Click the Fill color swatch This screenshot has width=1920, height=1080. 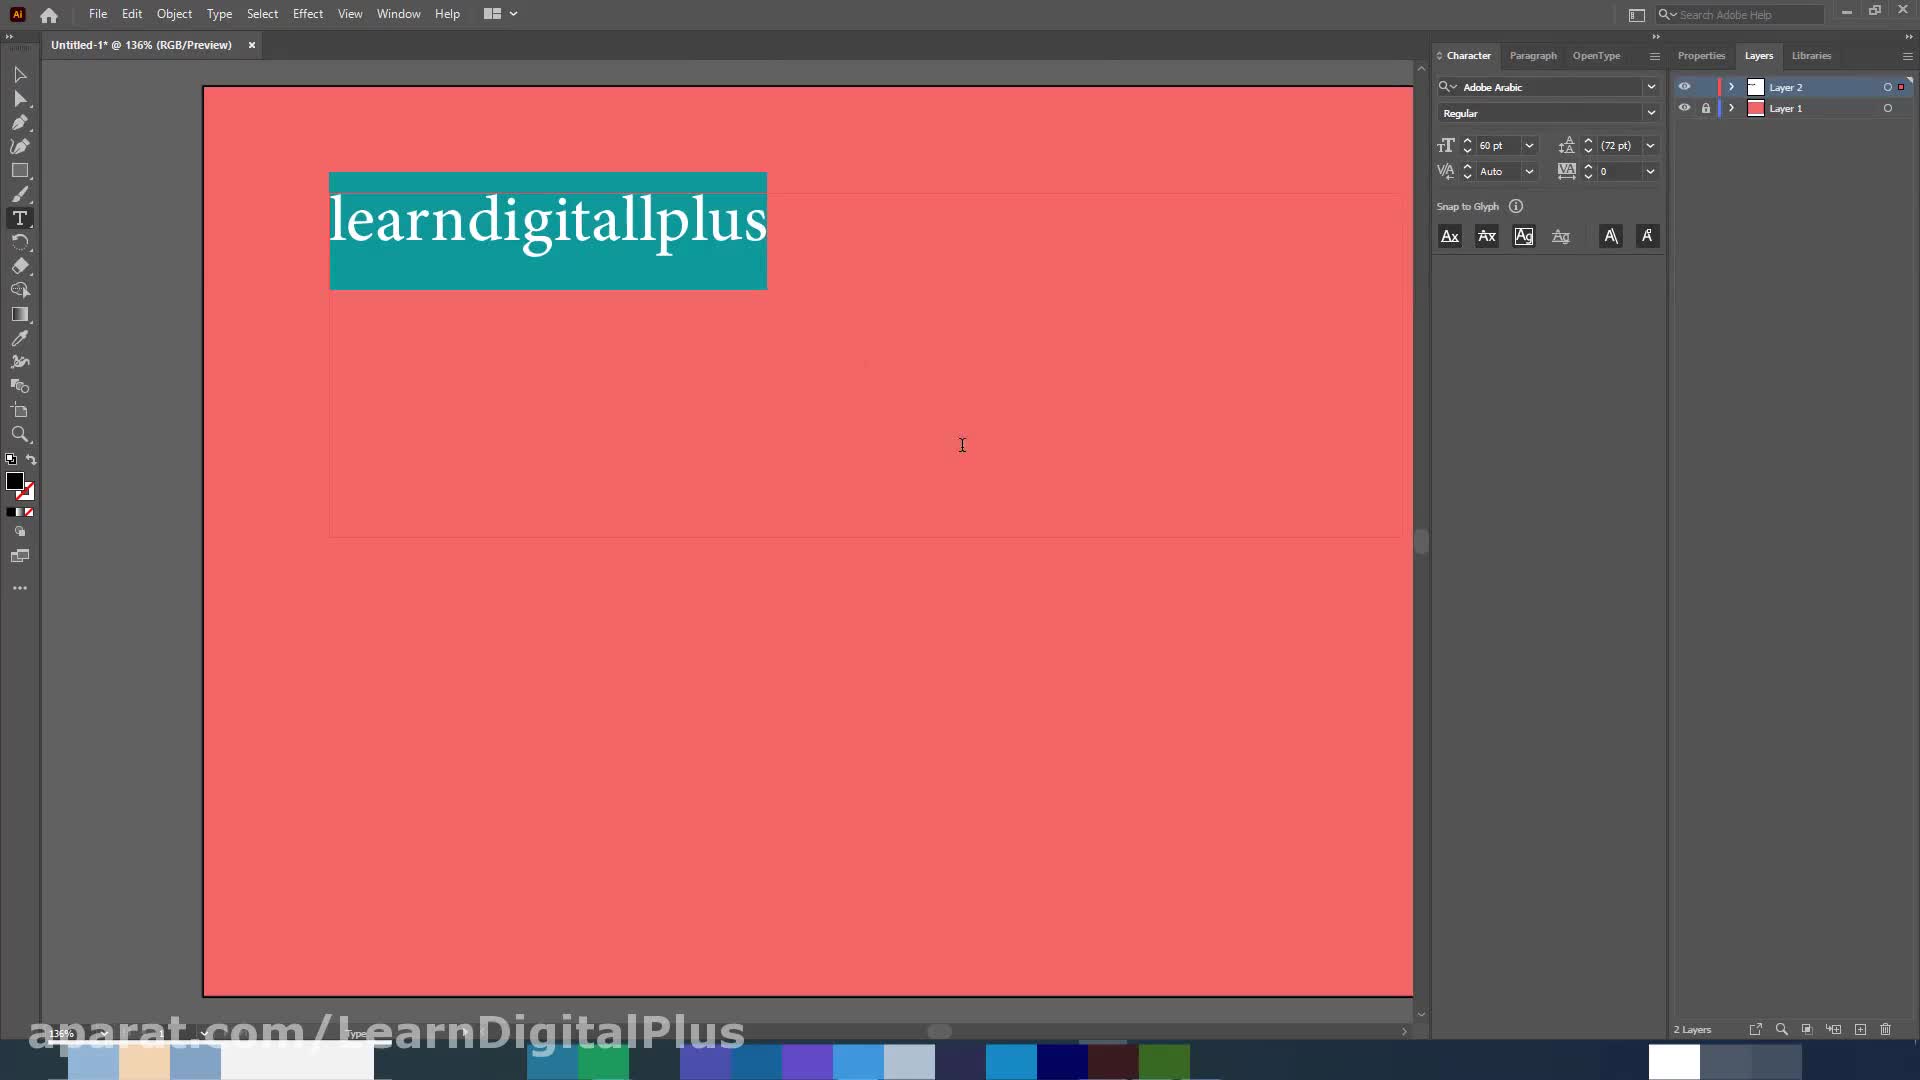coord(15,482)
